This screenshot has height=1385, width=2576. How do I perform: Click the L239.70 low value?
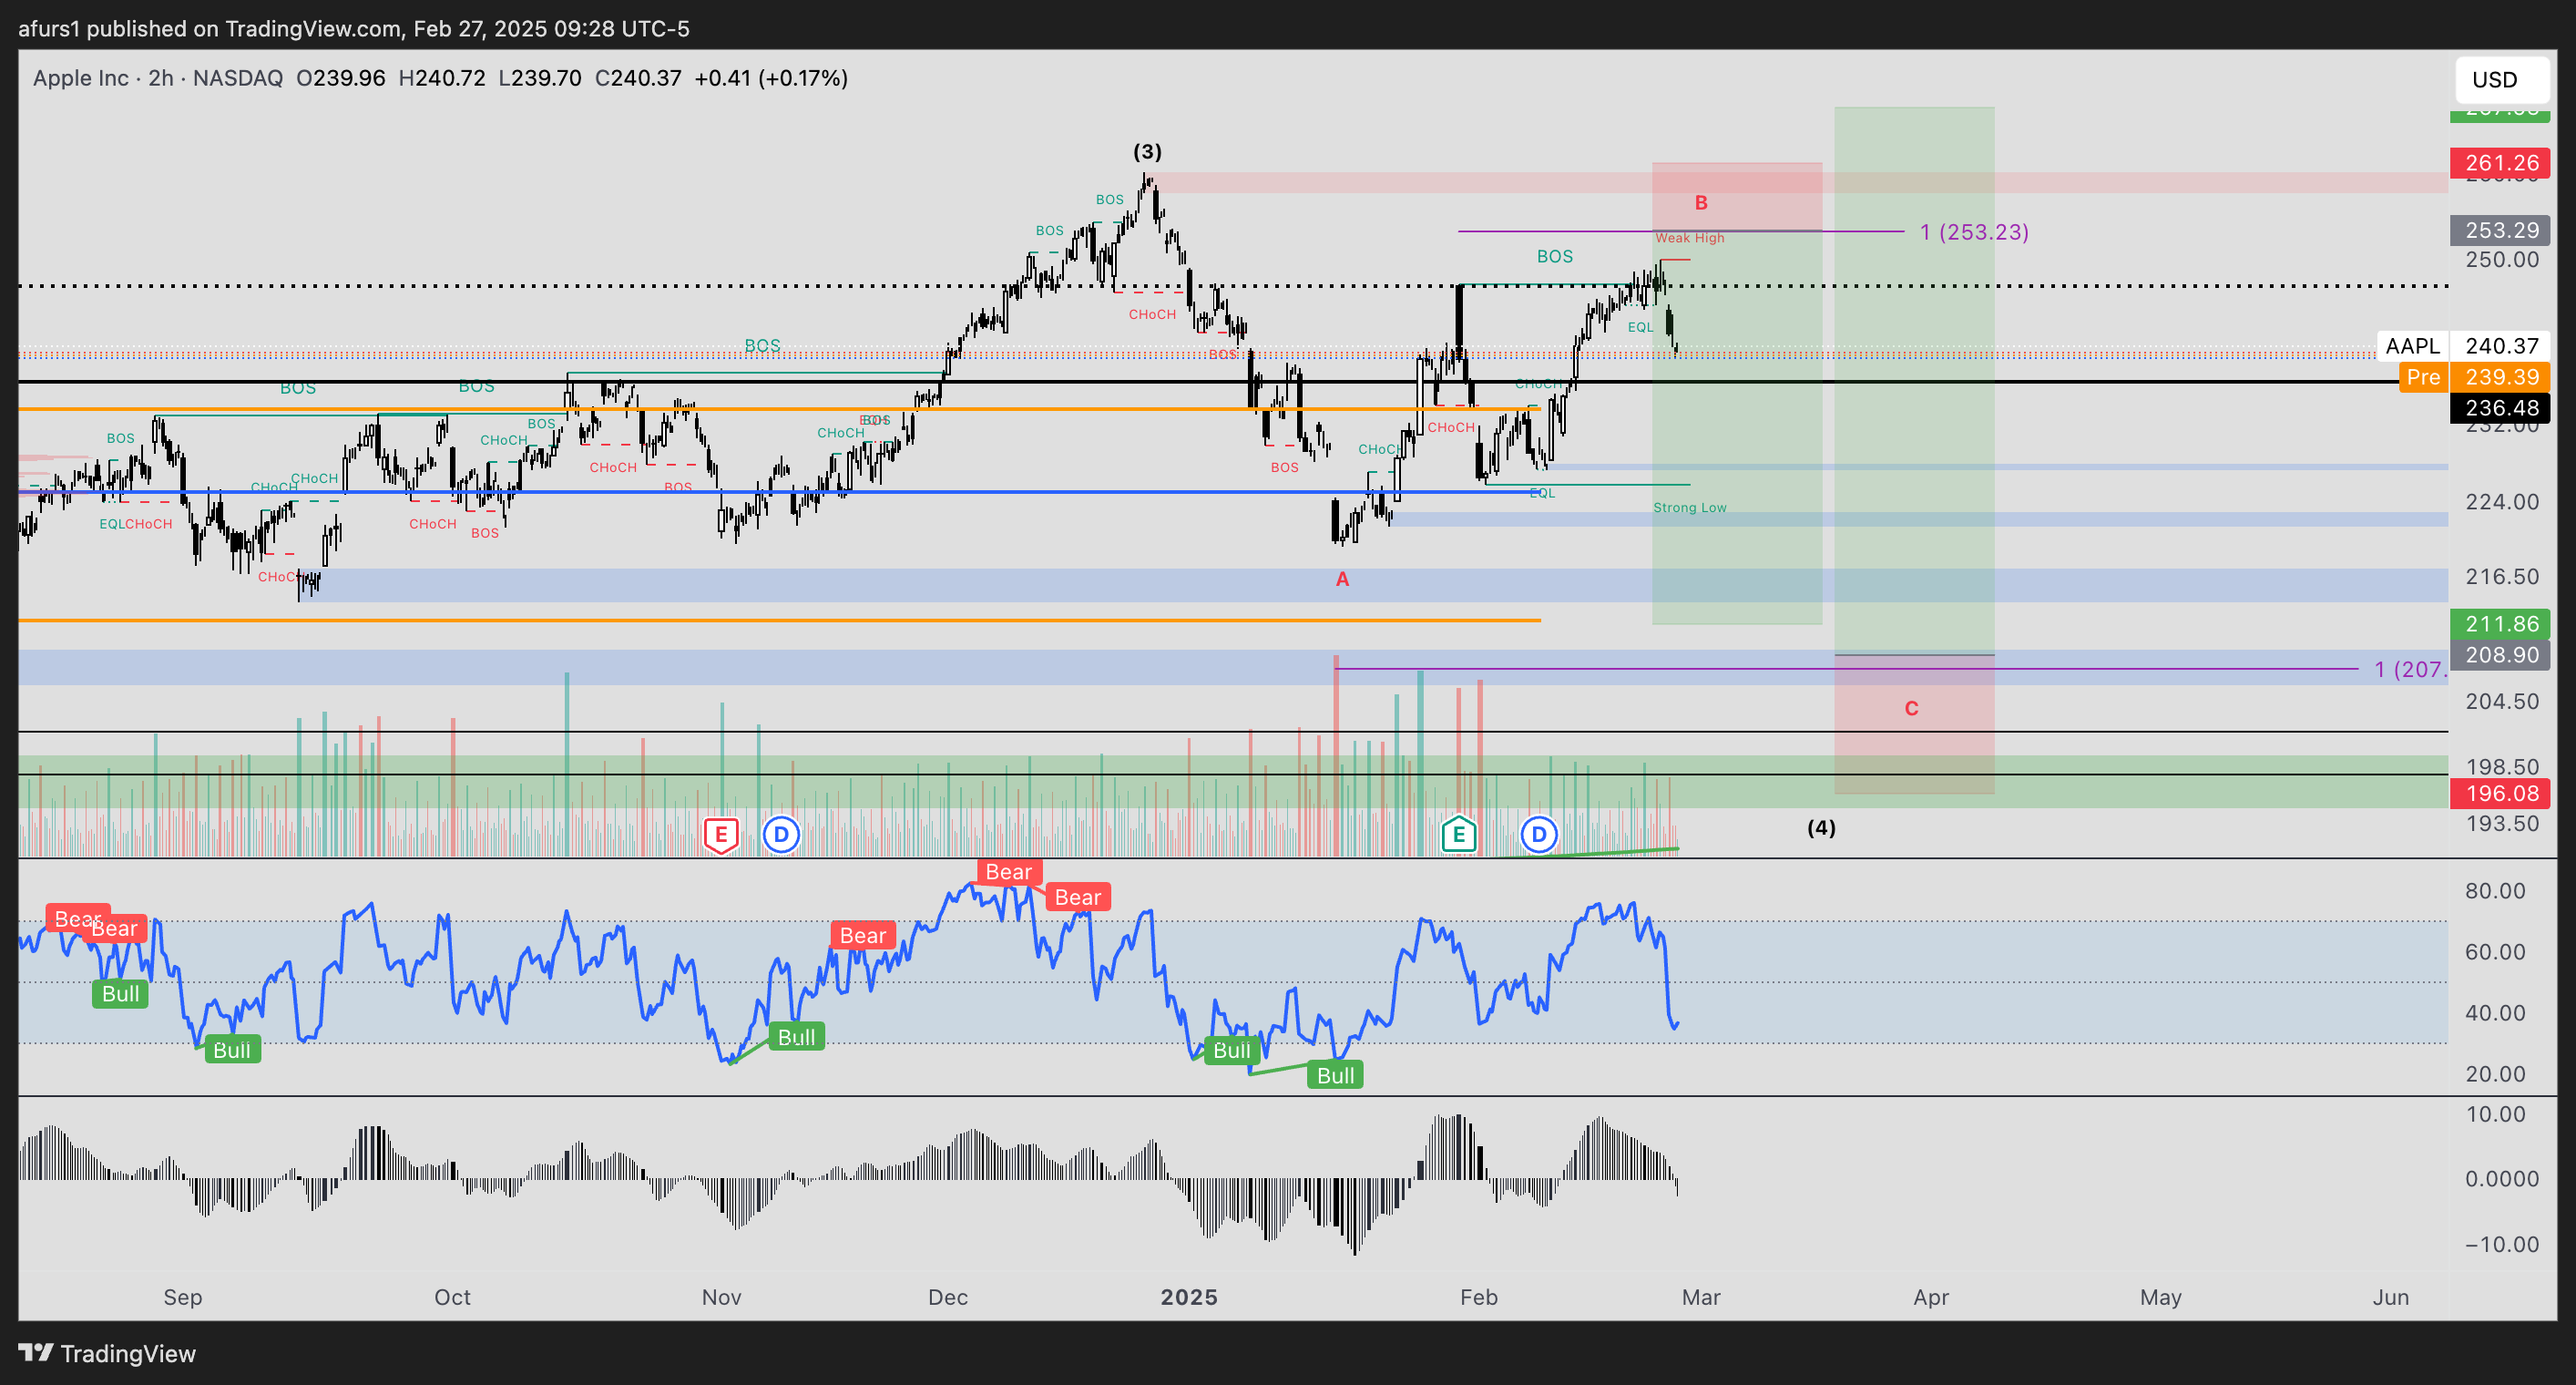click(x=540, y=78)
